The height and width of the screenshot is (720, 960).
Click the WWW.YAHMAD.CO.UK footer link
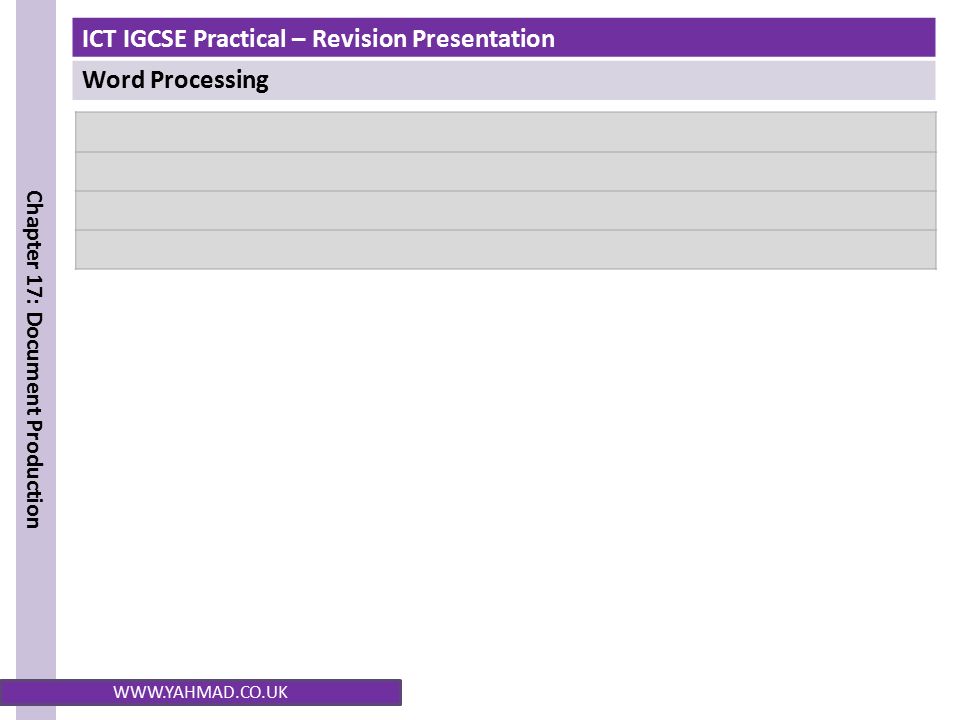coord(200,692)
